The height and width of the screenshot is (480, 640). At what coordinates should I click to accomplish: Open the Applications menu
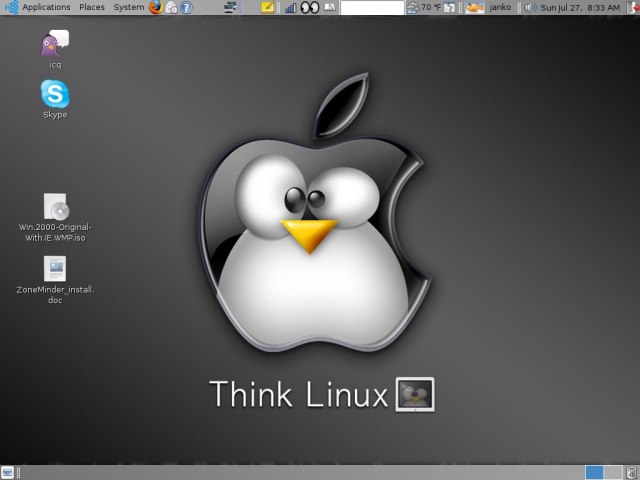(x=46, y=7)
